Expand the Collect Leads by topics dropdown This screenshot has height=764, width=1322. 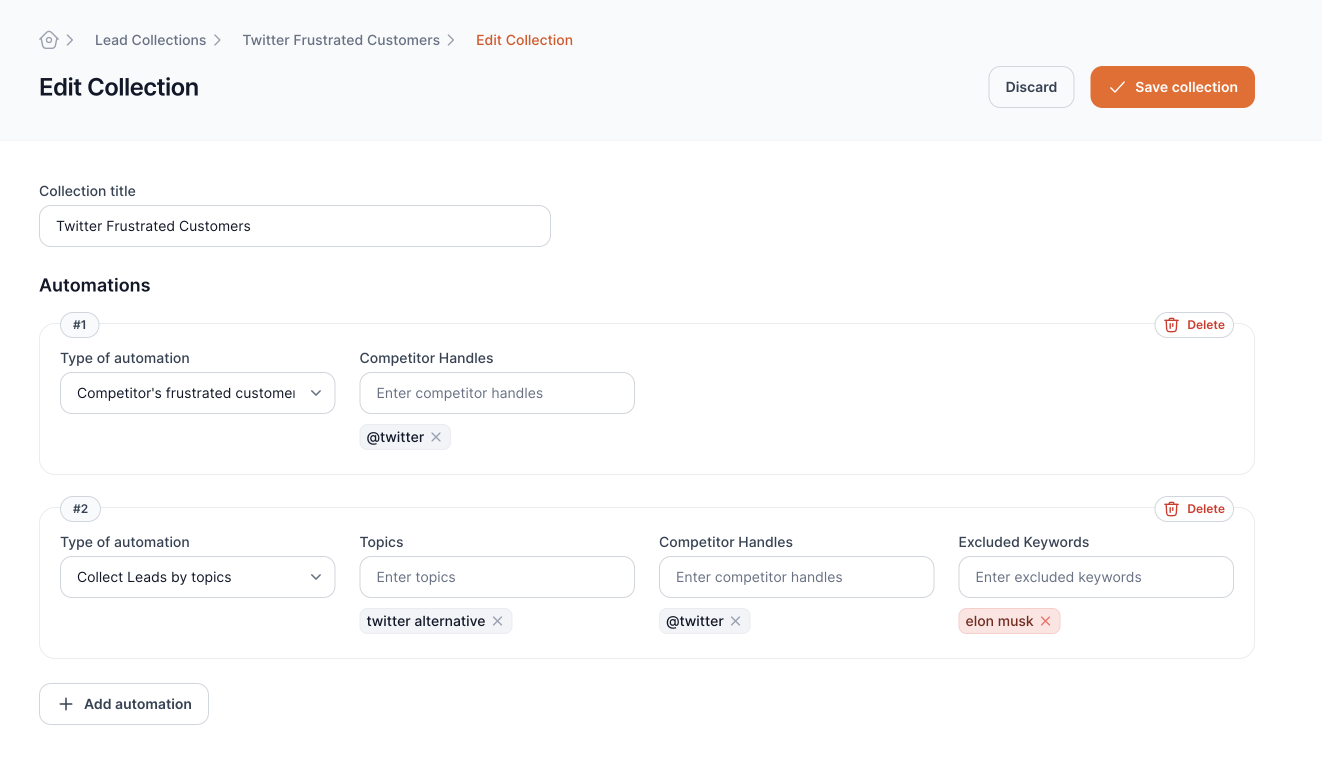tap(197, 577)
